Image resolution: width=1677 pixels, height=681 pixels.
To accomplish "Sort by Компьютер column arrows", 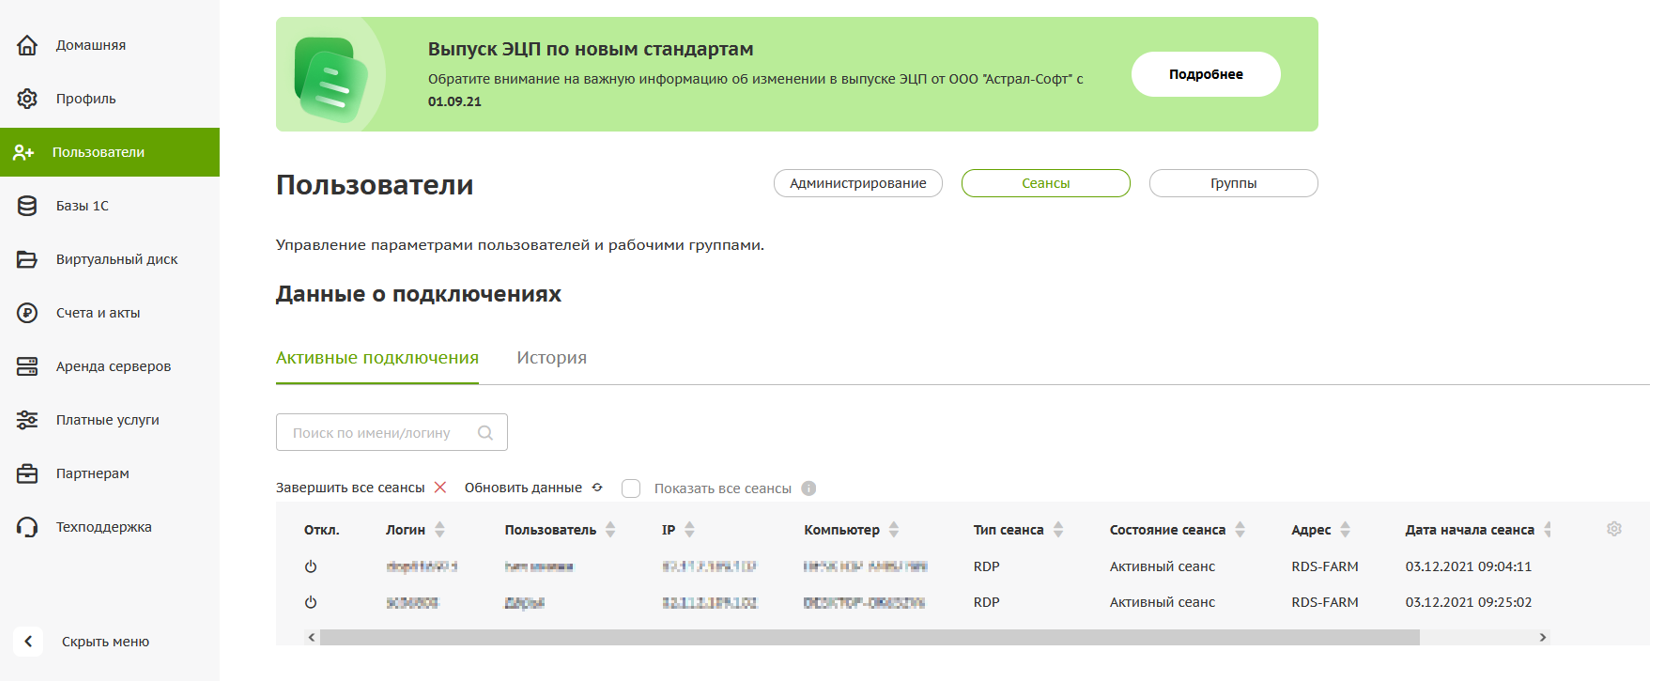I will pos(894,530).
